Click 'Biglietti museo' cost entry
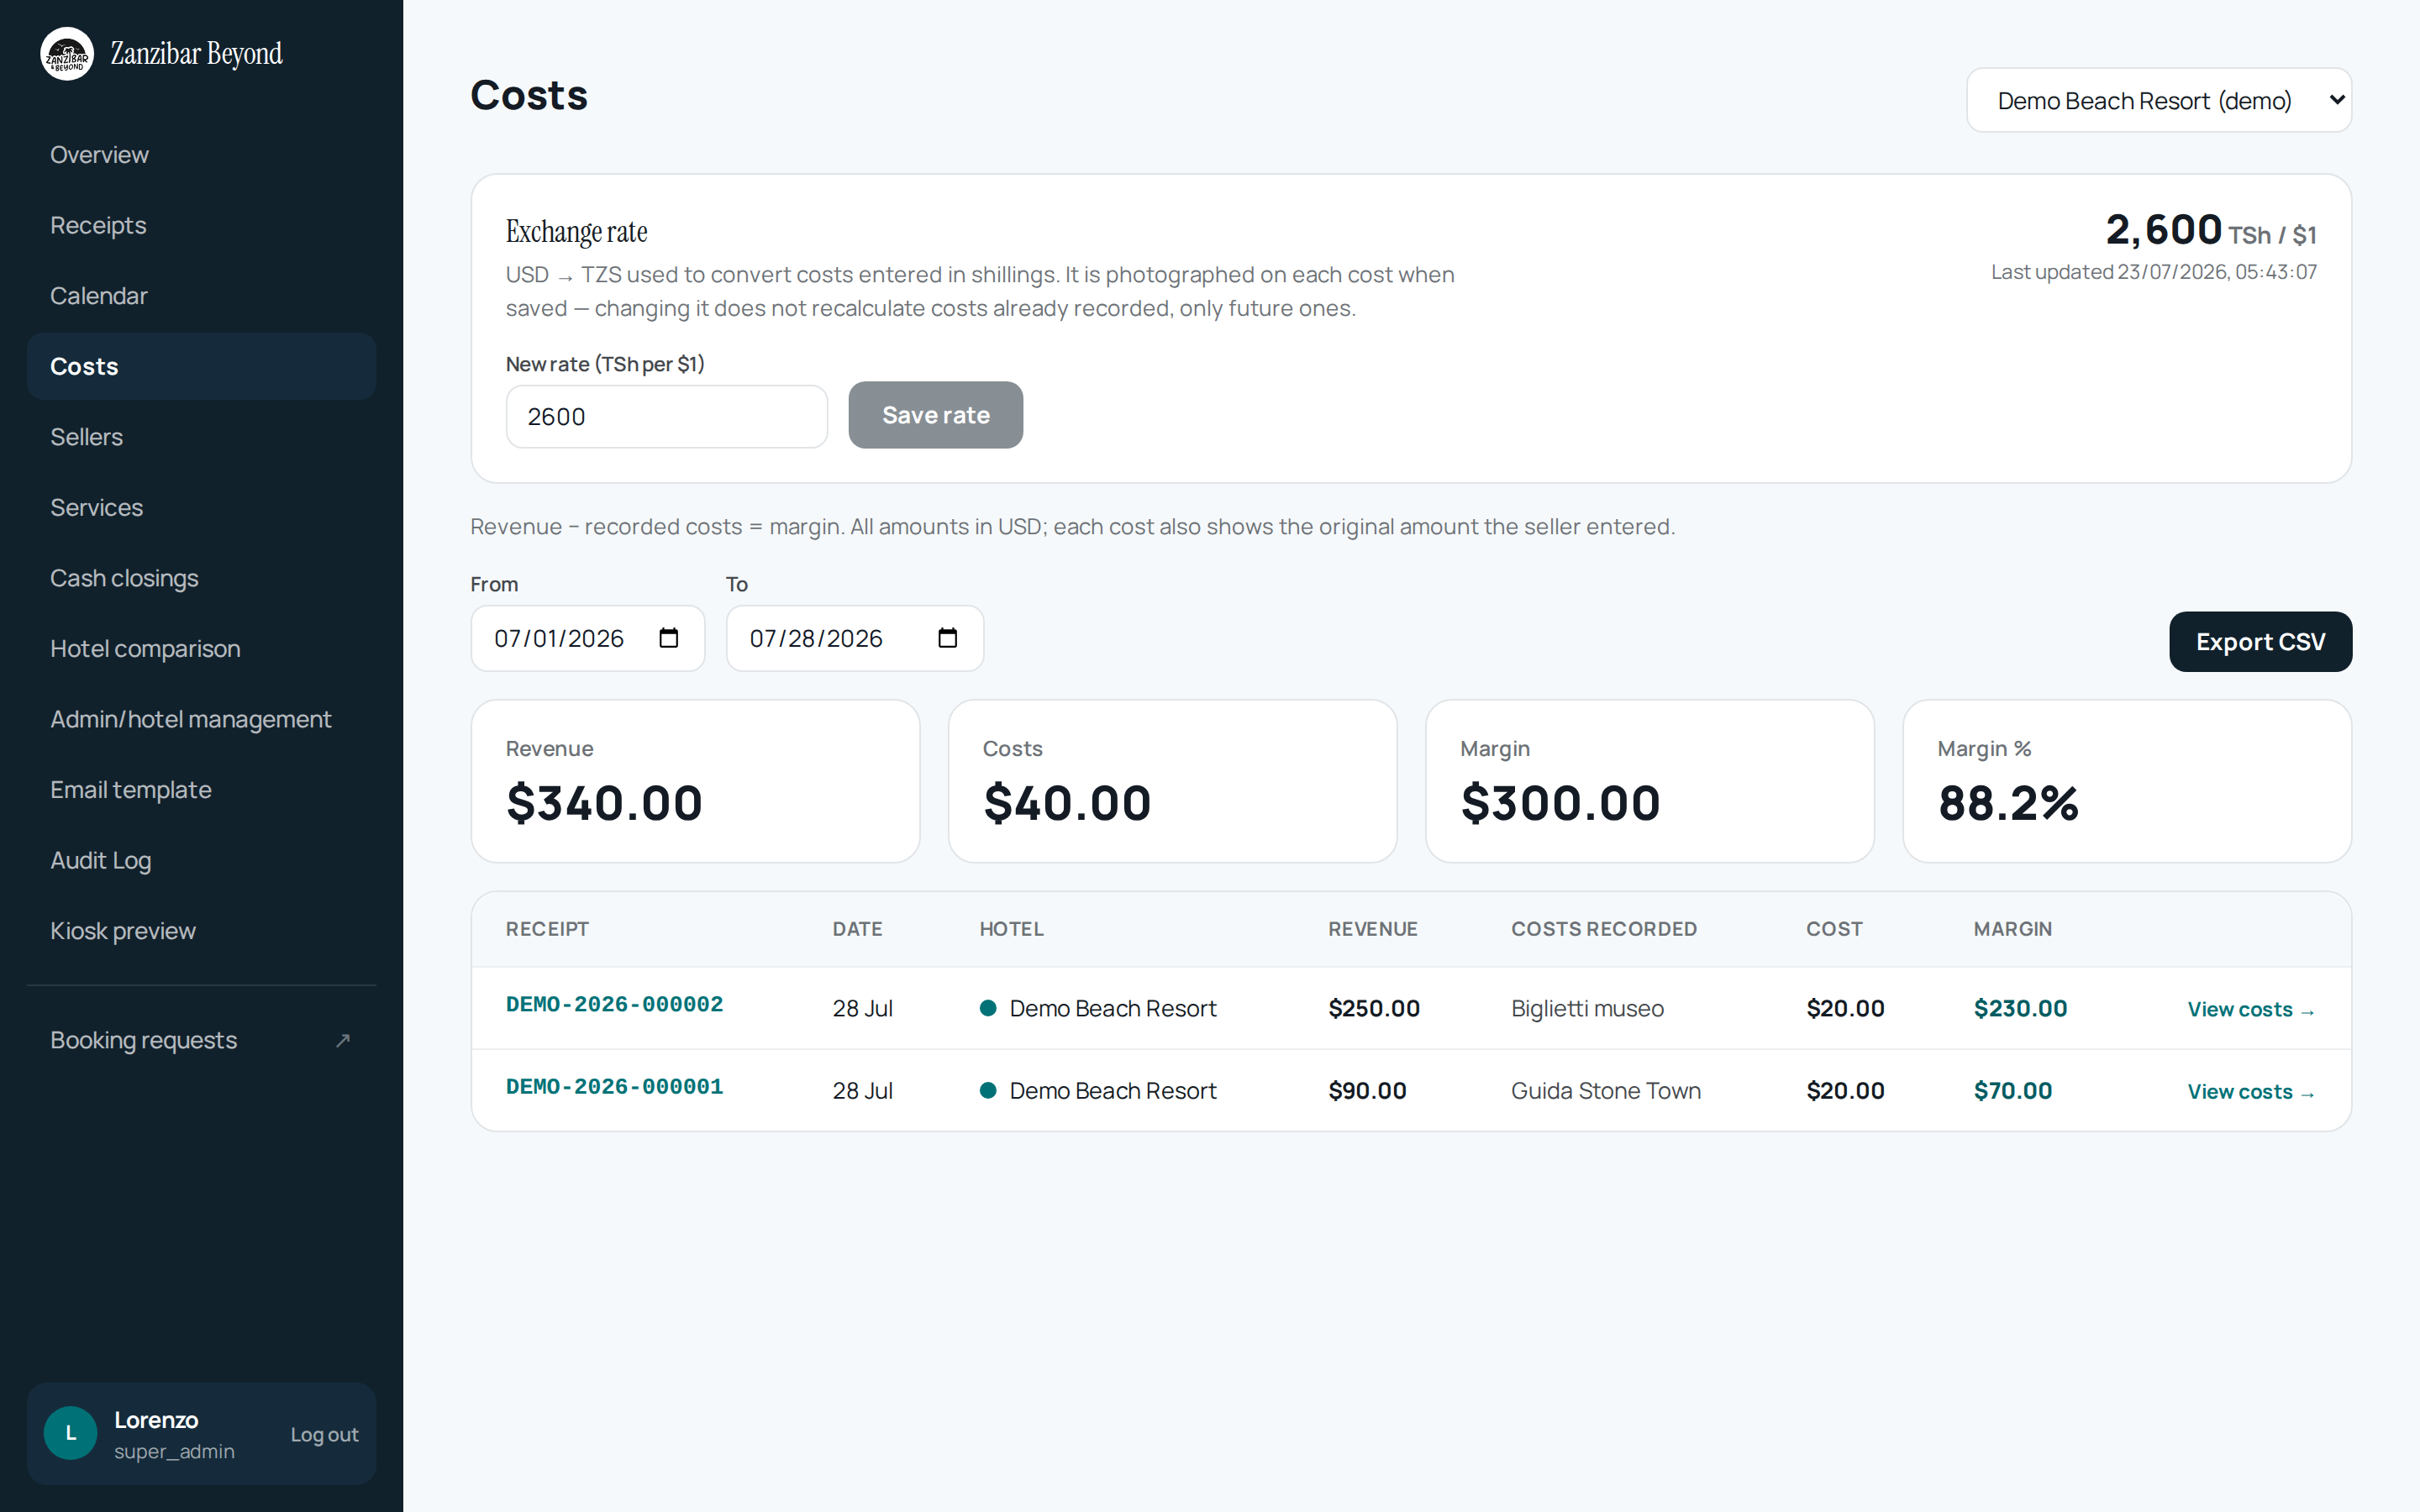The width and height of the screenshot is (2420, 1512). (1587, 1008)
